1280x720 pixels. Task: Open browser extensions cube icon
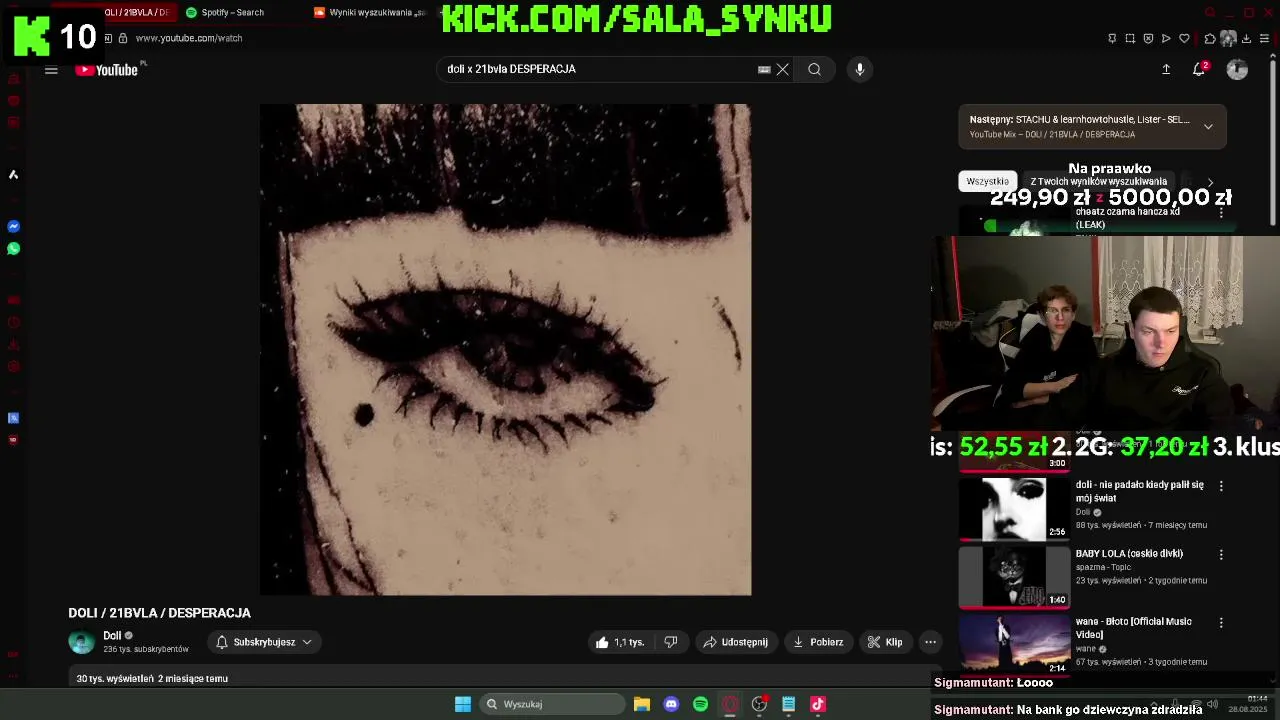point(1210,38)
